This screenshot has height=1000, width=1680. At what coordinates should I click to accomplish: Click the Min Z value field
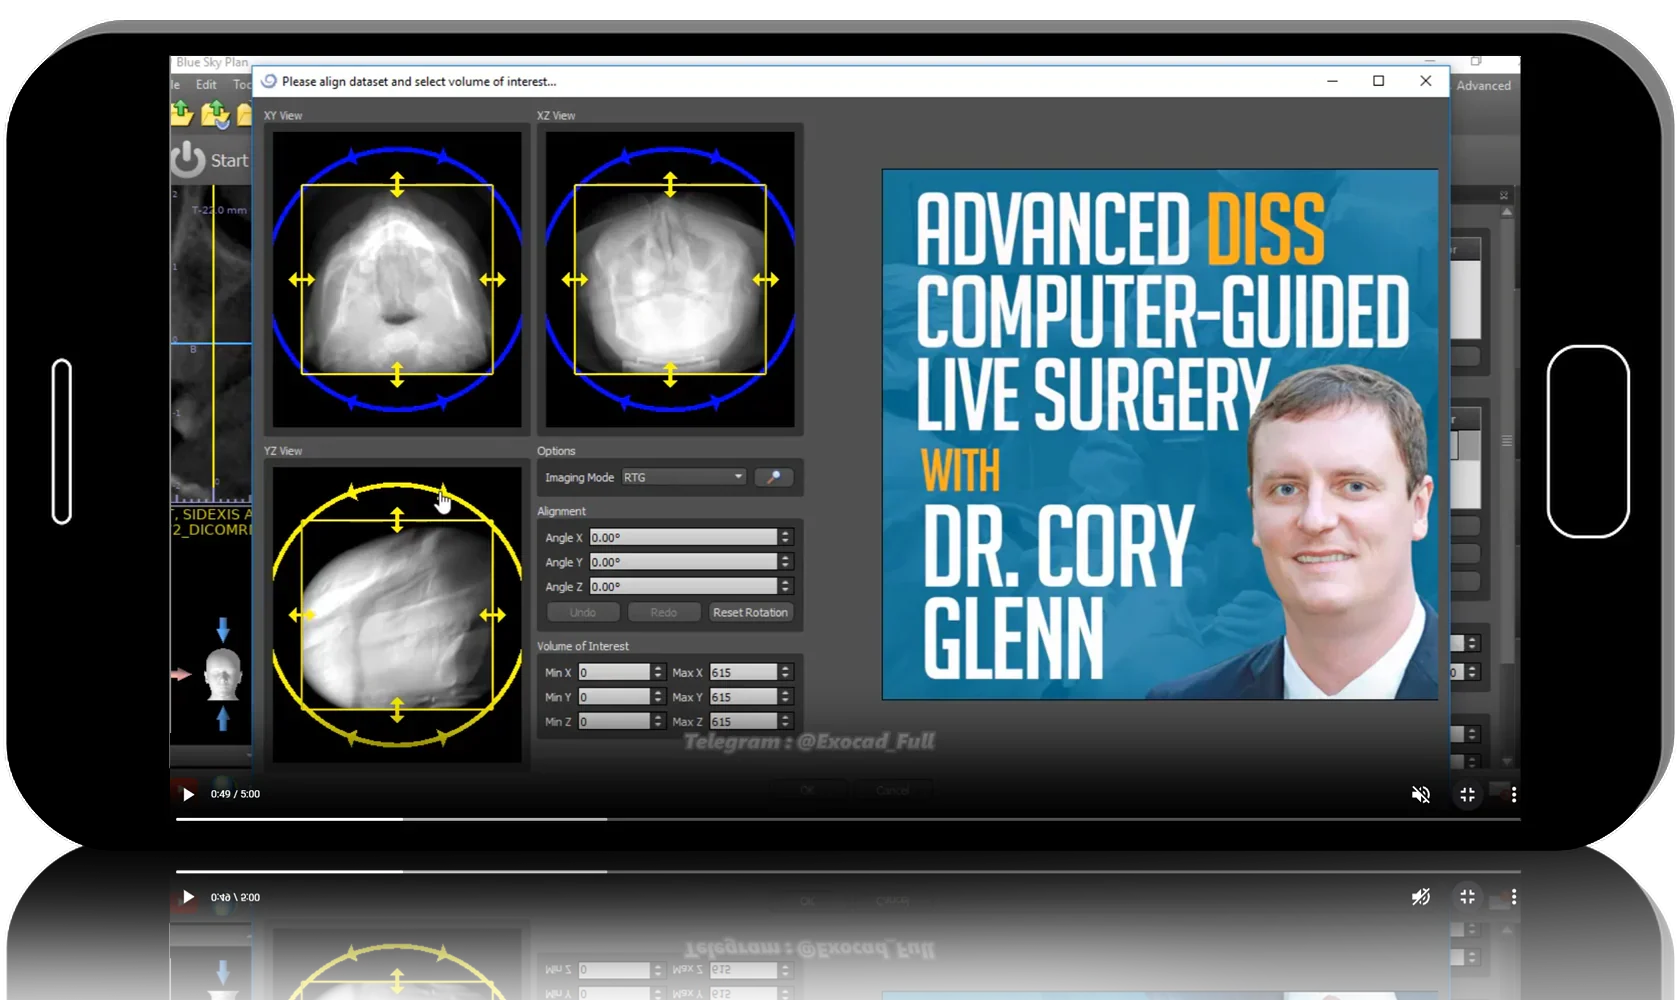coord(614,721)
